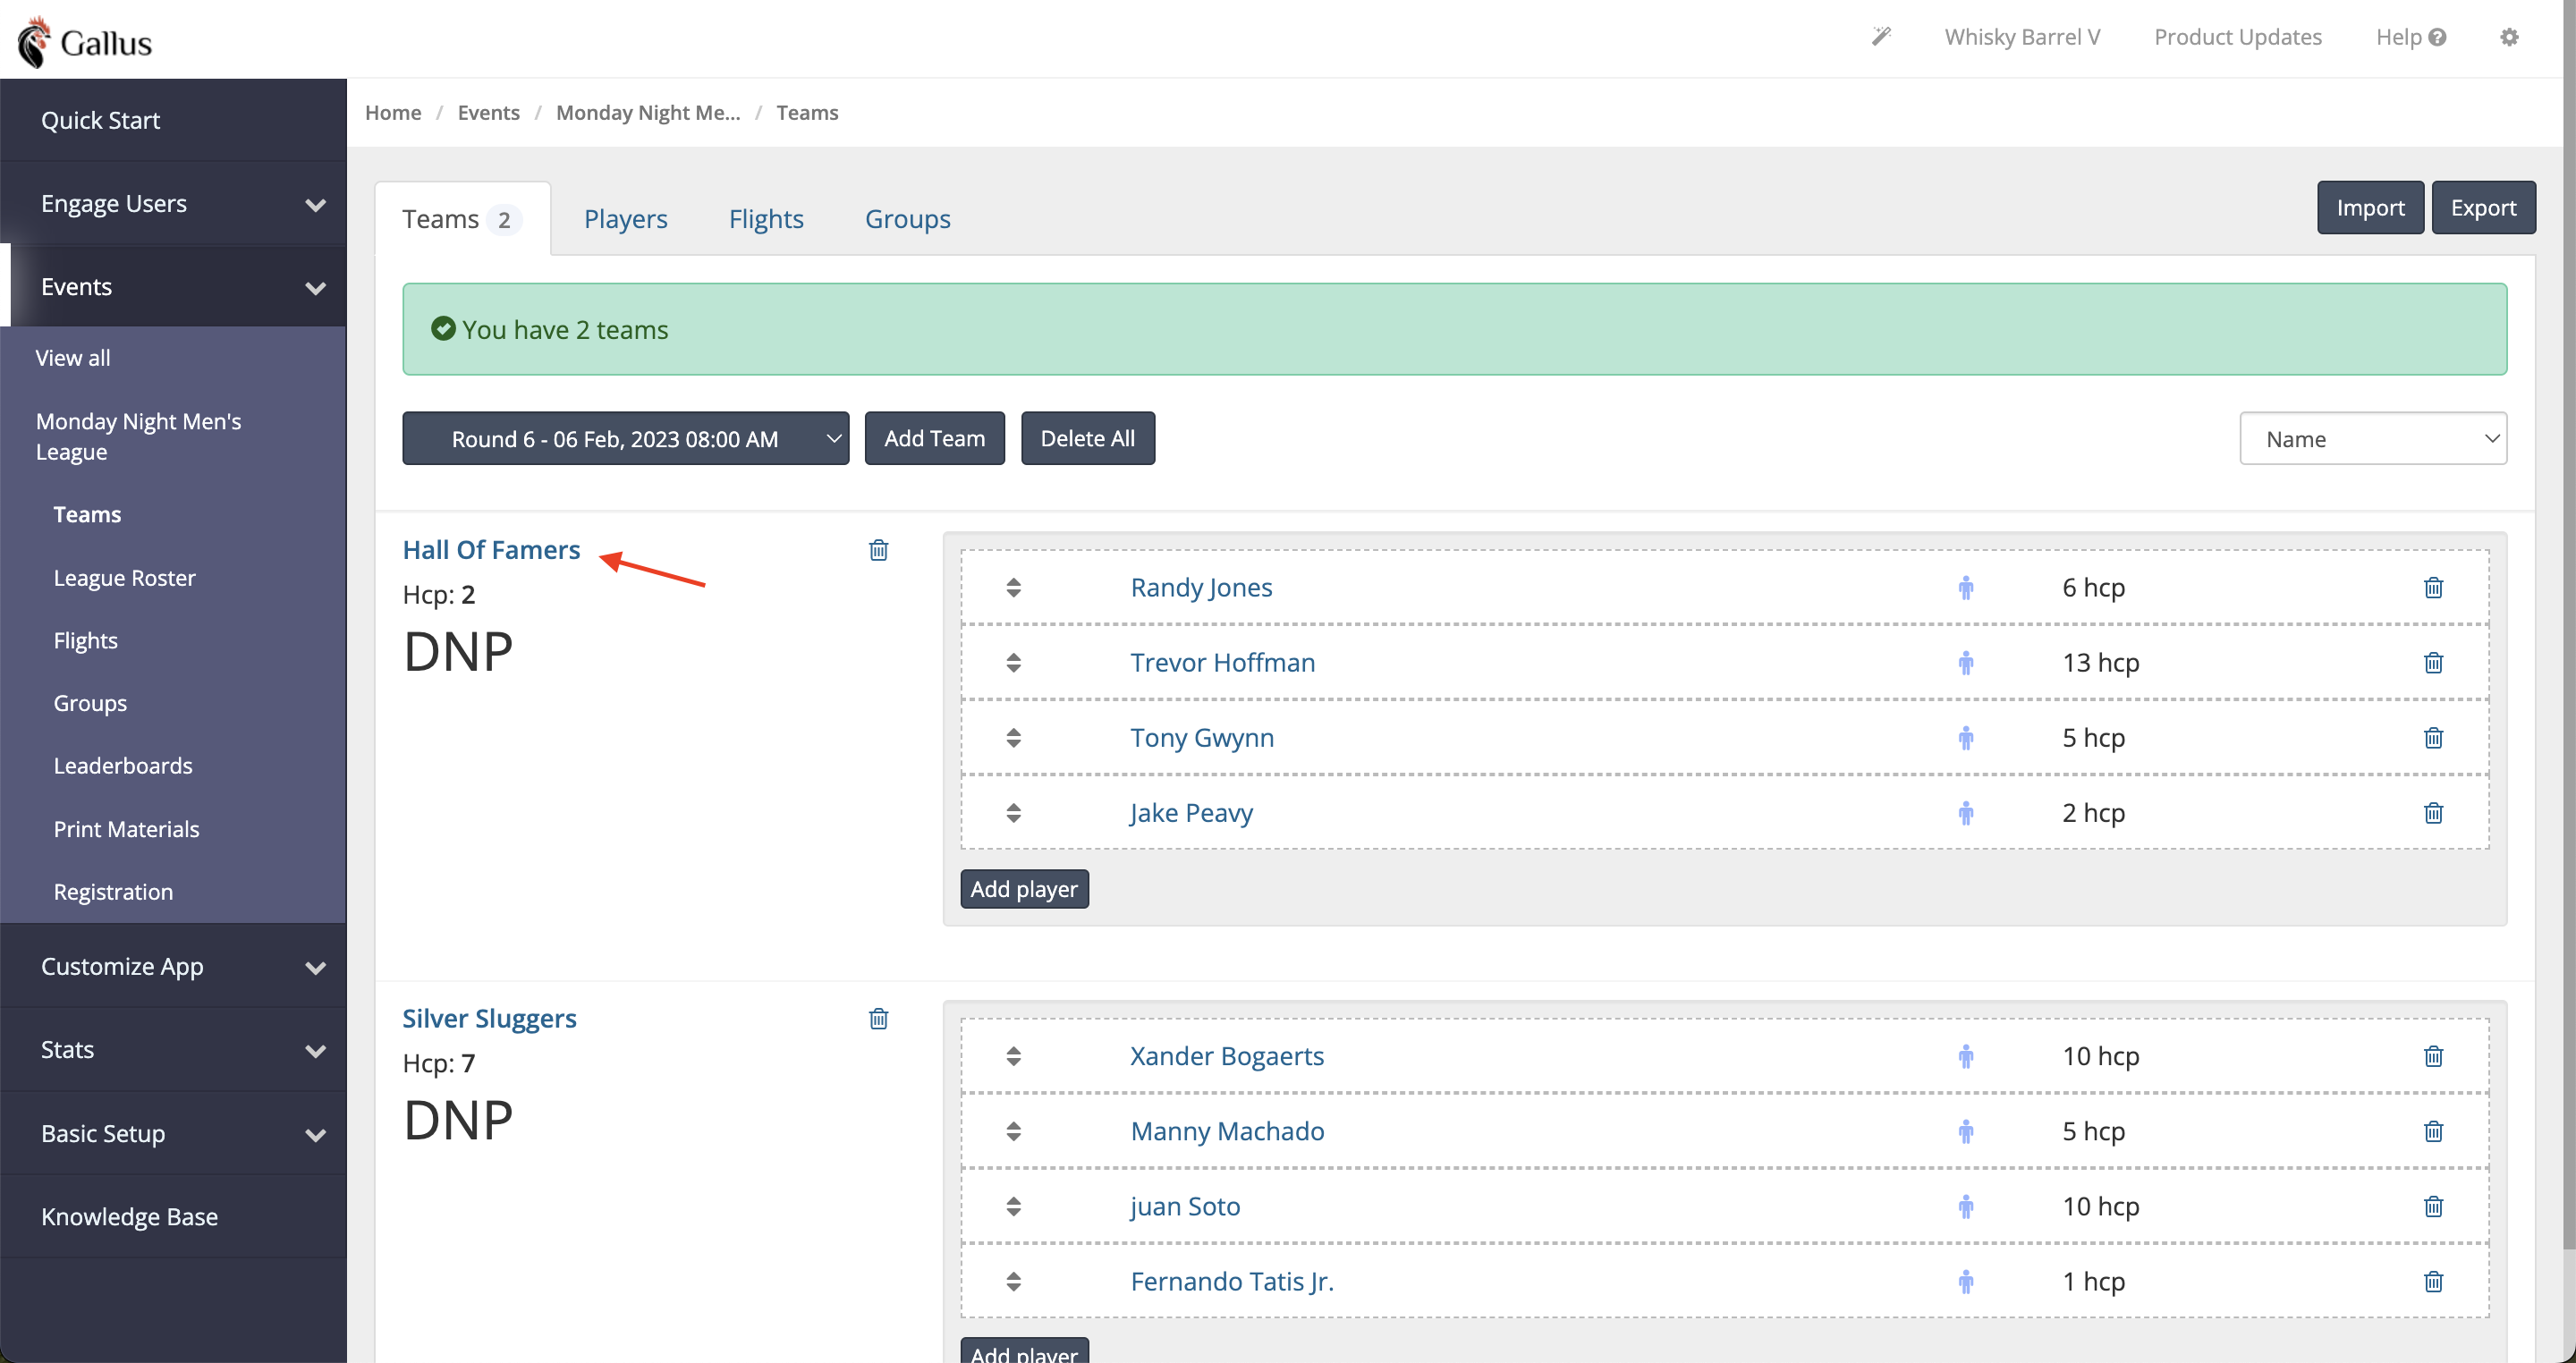Viewport: 2576px width, 1363px height.
Task: Open Print Materials in sidebar
Action: coord(126,829)
